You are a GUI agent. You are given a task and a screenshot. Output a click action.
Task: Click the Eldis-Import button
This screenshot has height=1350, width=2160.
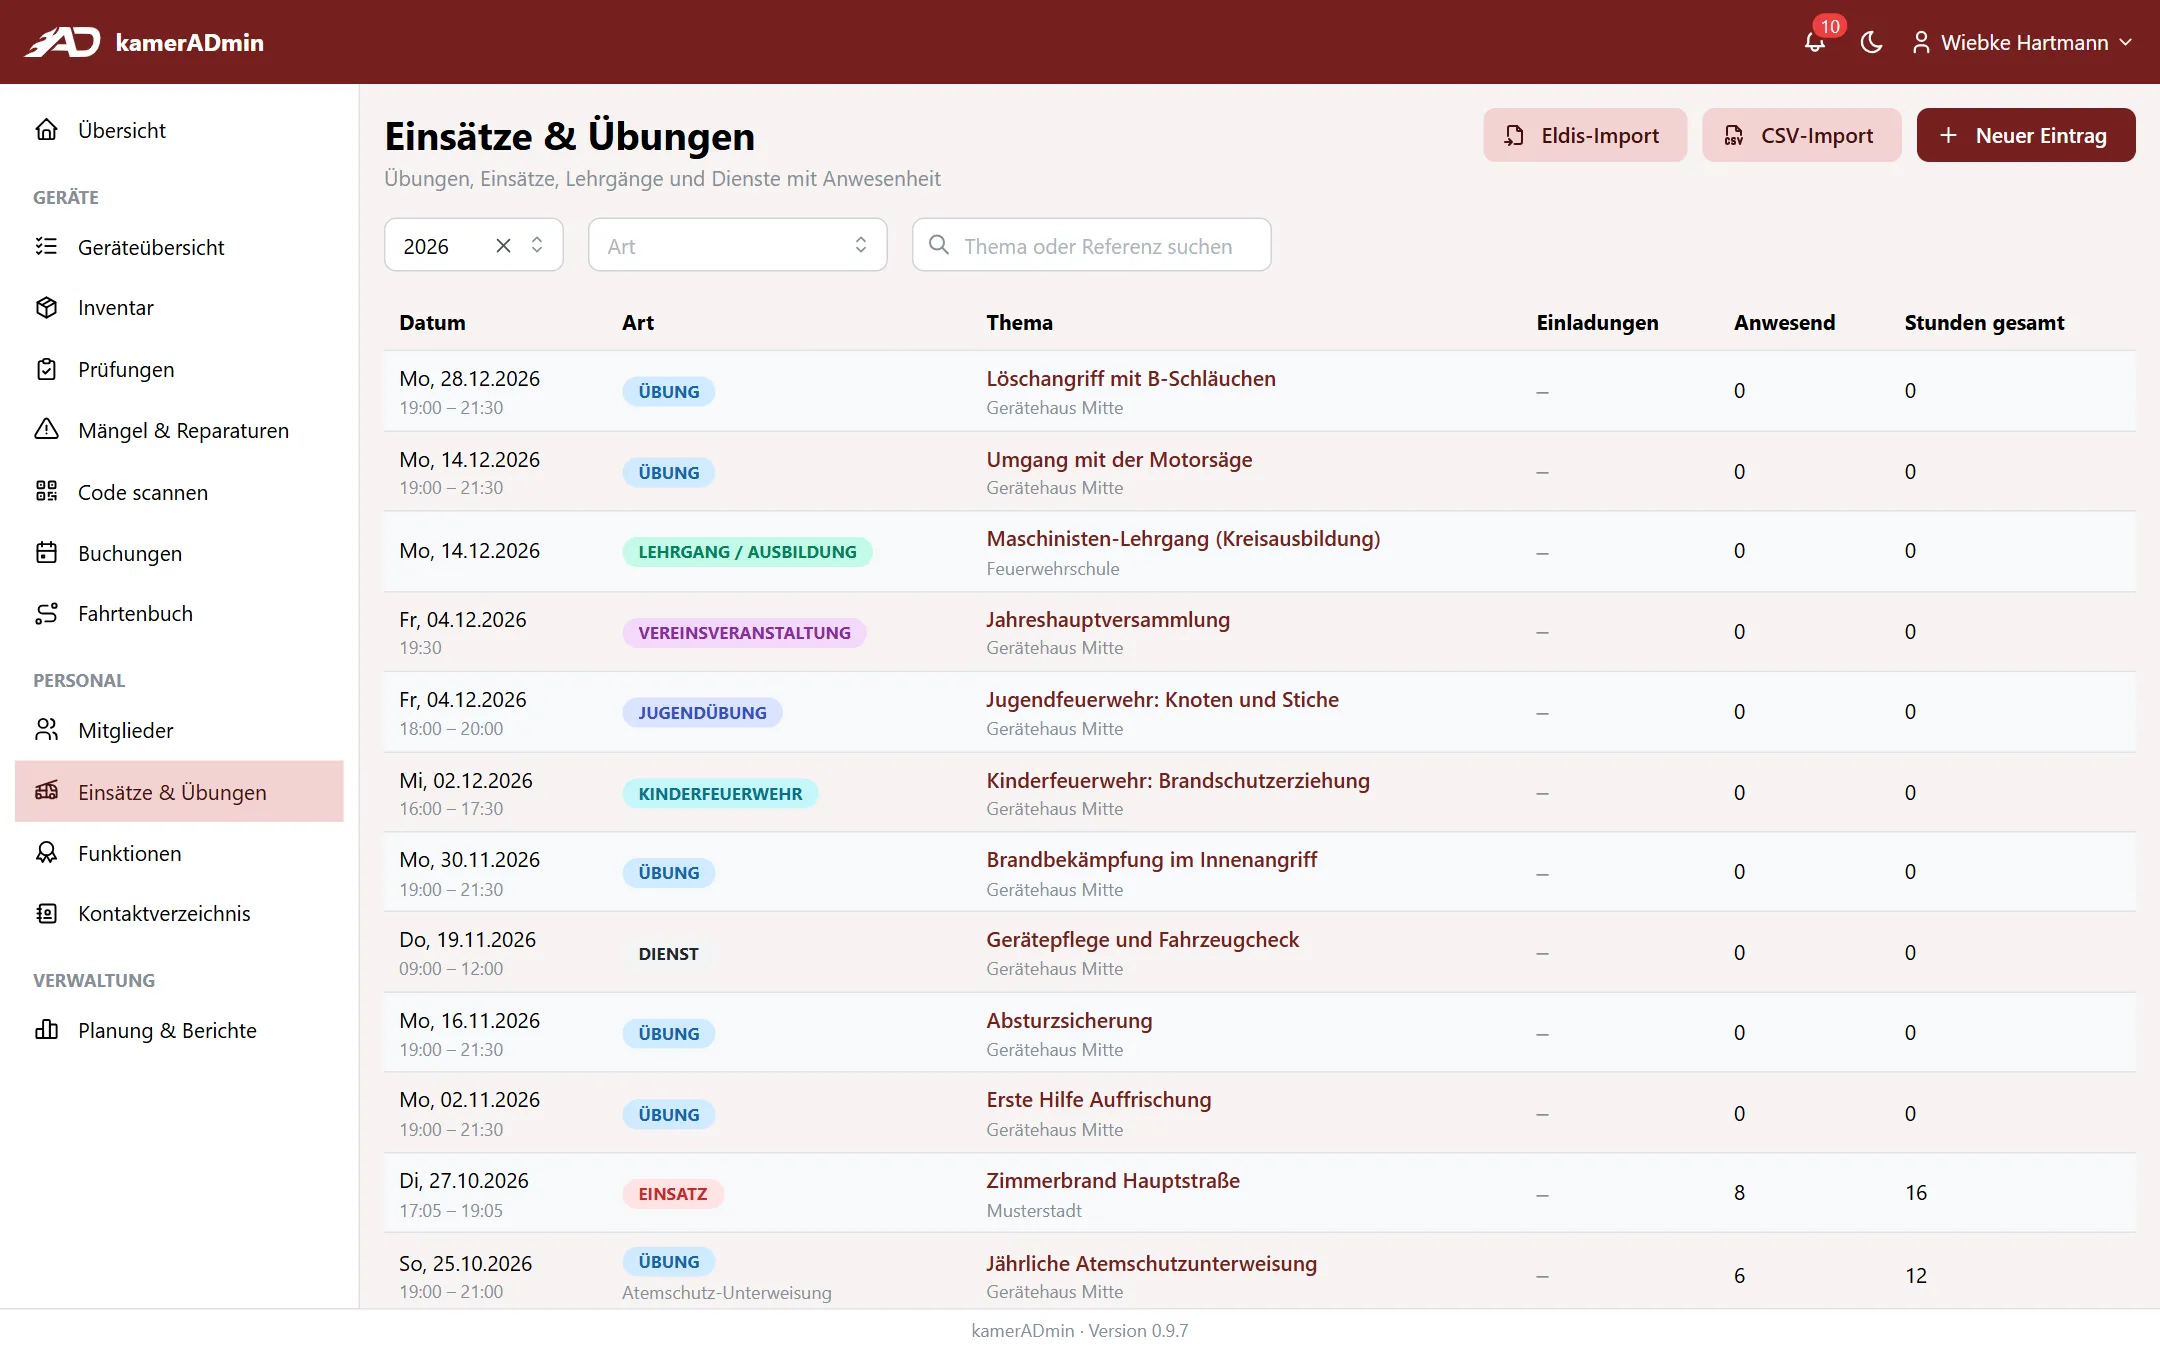click(1584, 135)
